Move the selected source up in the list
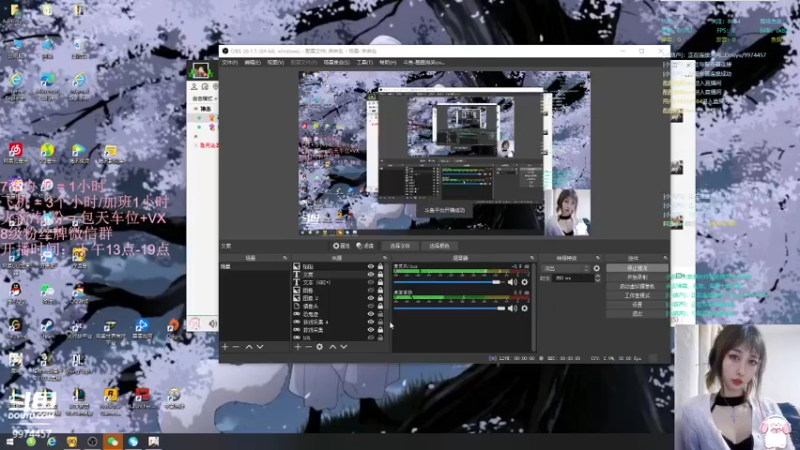Screen dimensions: 800x450 pyautogui.click(x=333, y=347)
